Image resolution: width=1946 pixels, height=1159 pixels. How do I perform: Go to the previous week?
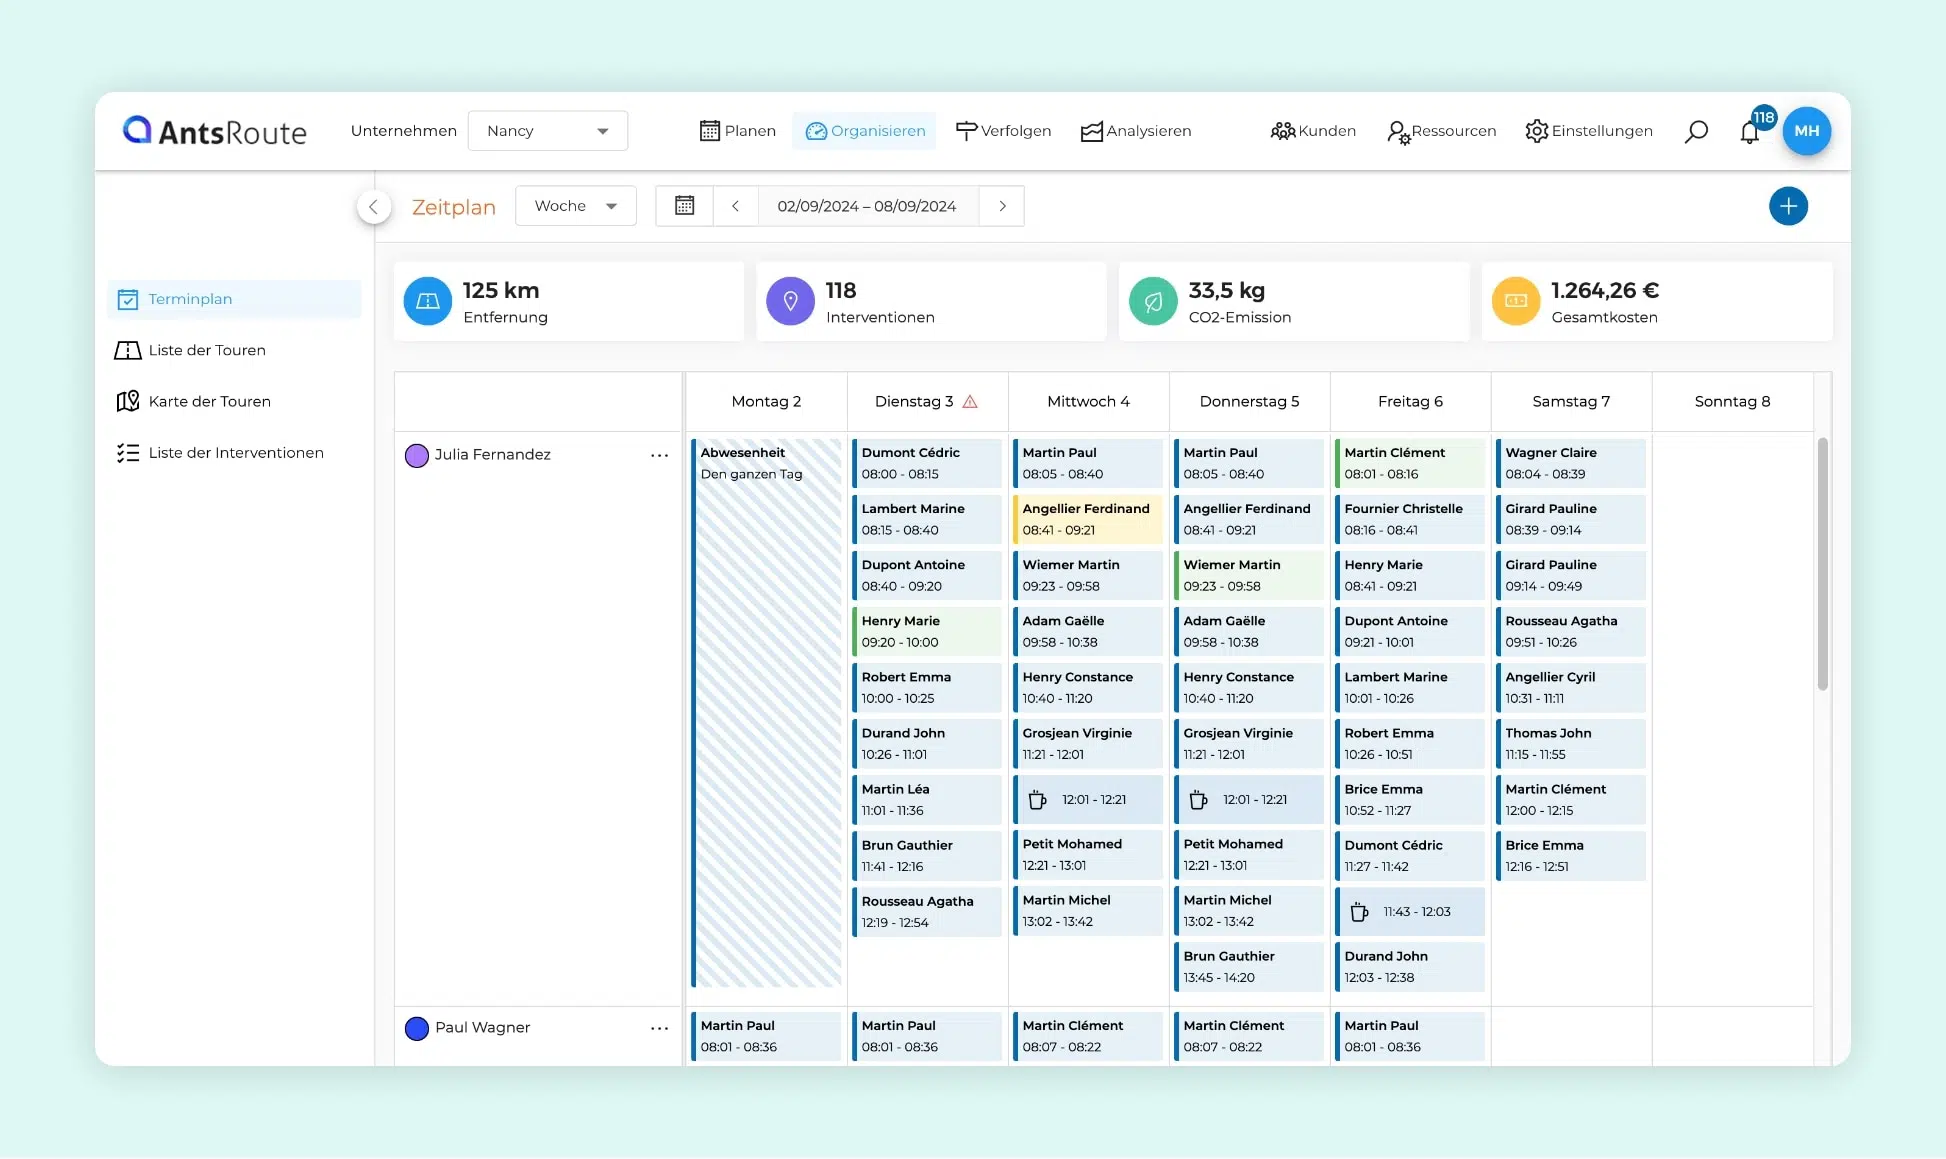[x=735, y=206]
